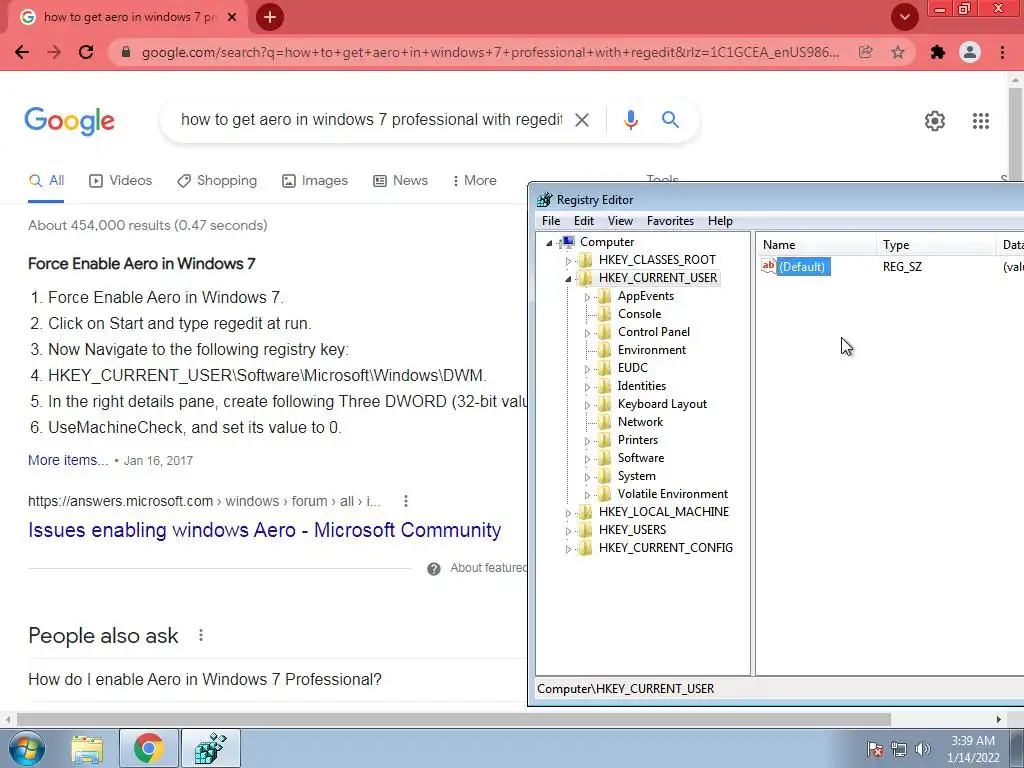1024x768 pixels.
Task: Switch to the Images results tab
Action: click(x=315, y=181)
